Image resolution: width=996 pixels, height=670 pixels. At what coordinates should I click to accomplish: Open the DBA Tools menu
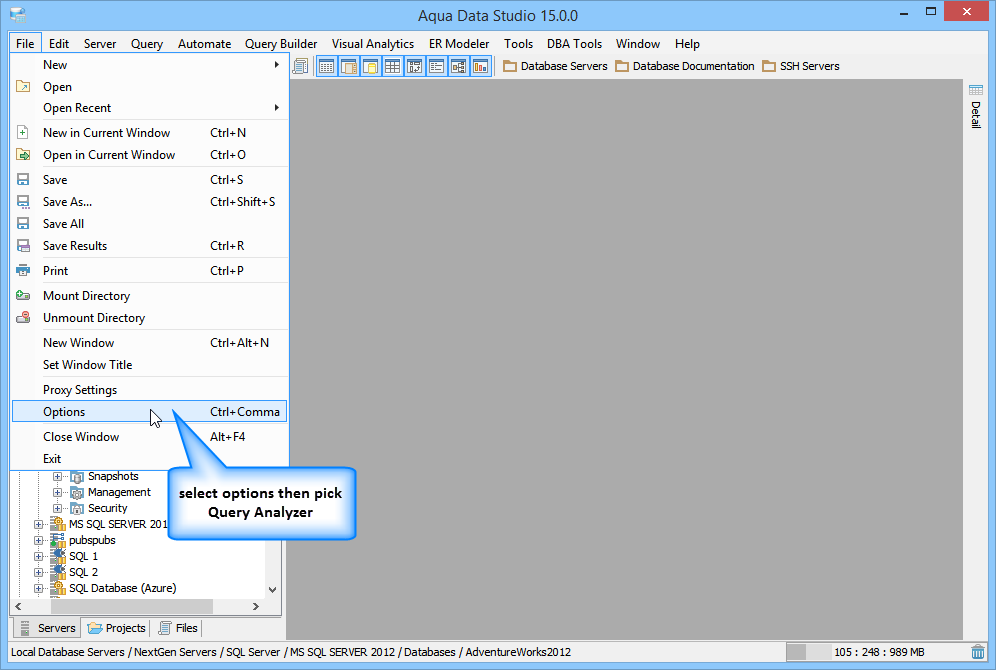tap(574, 44)
